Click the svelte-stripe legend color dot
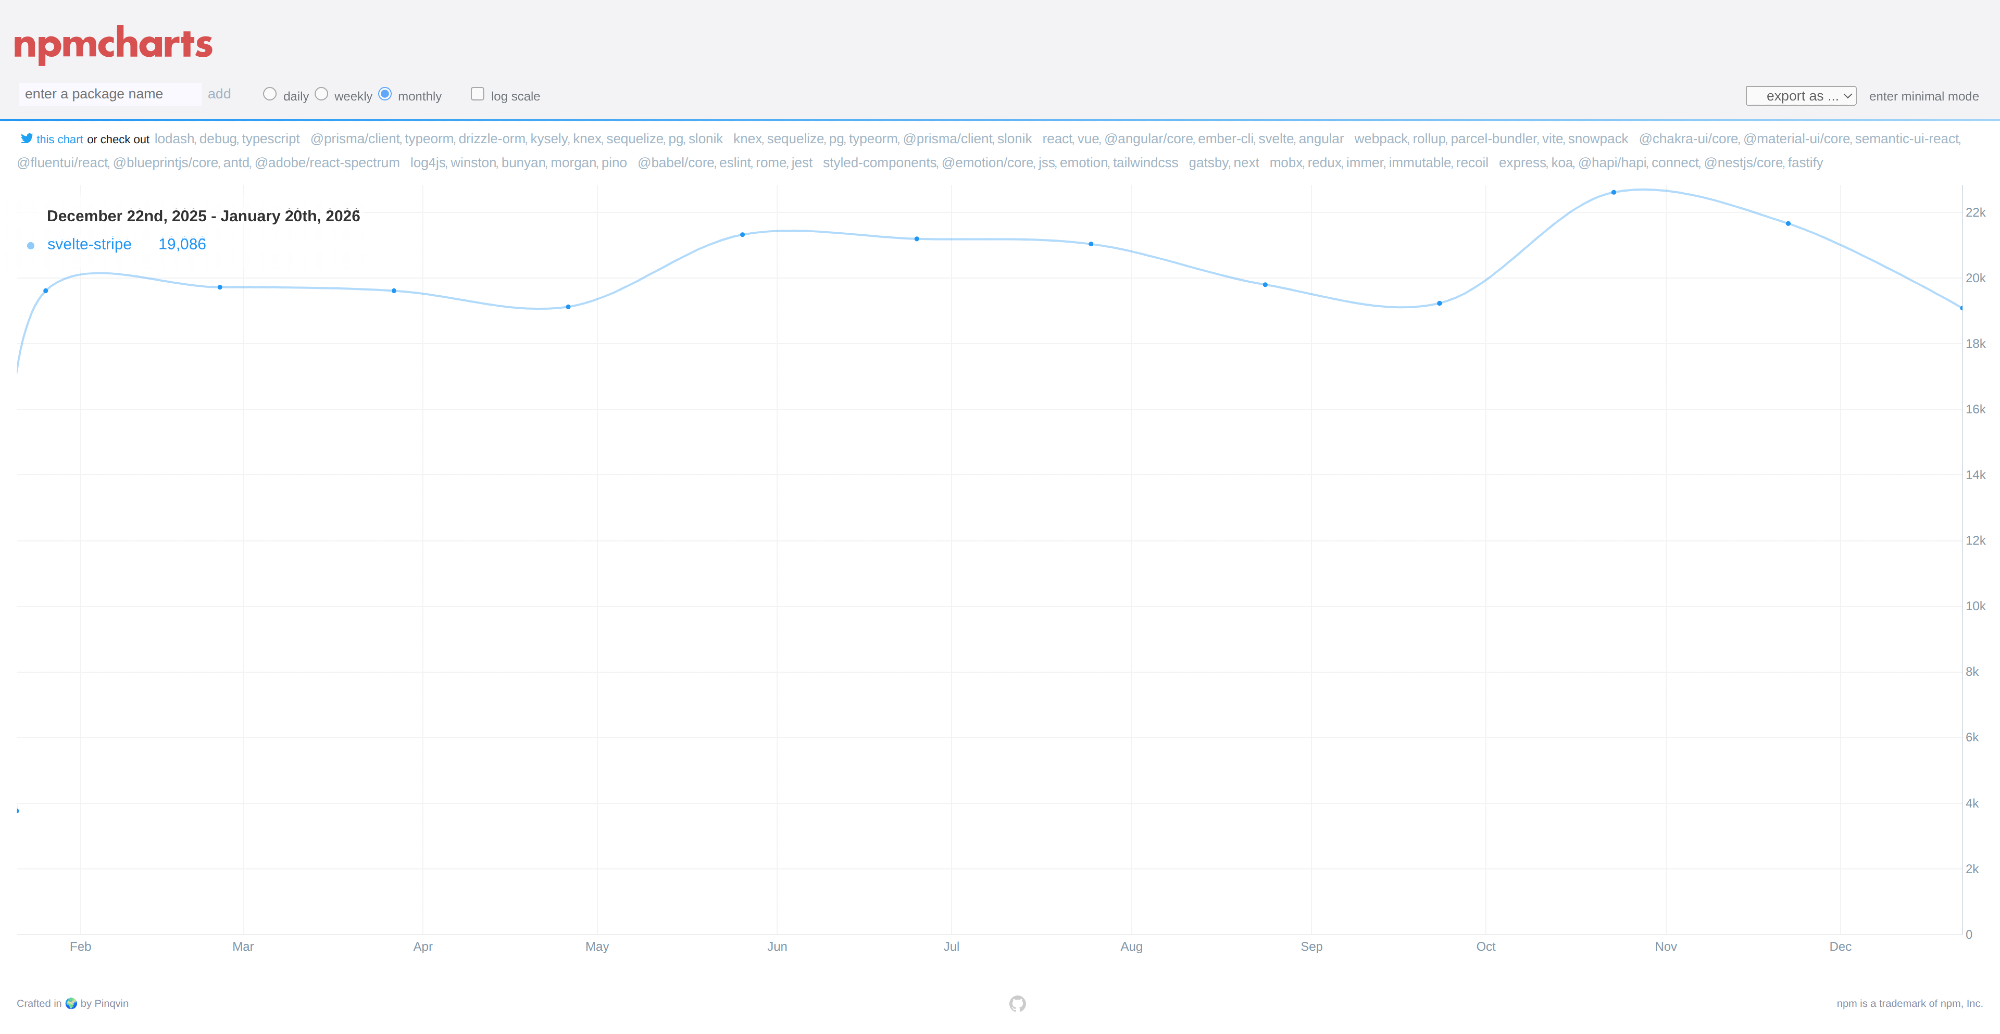The height and width of the screenshot is (1034, 2000). (x=31, y=245)
